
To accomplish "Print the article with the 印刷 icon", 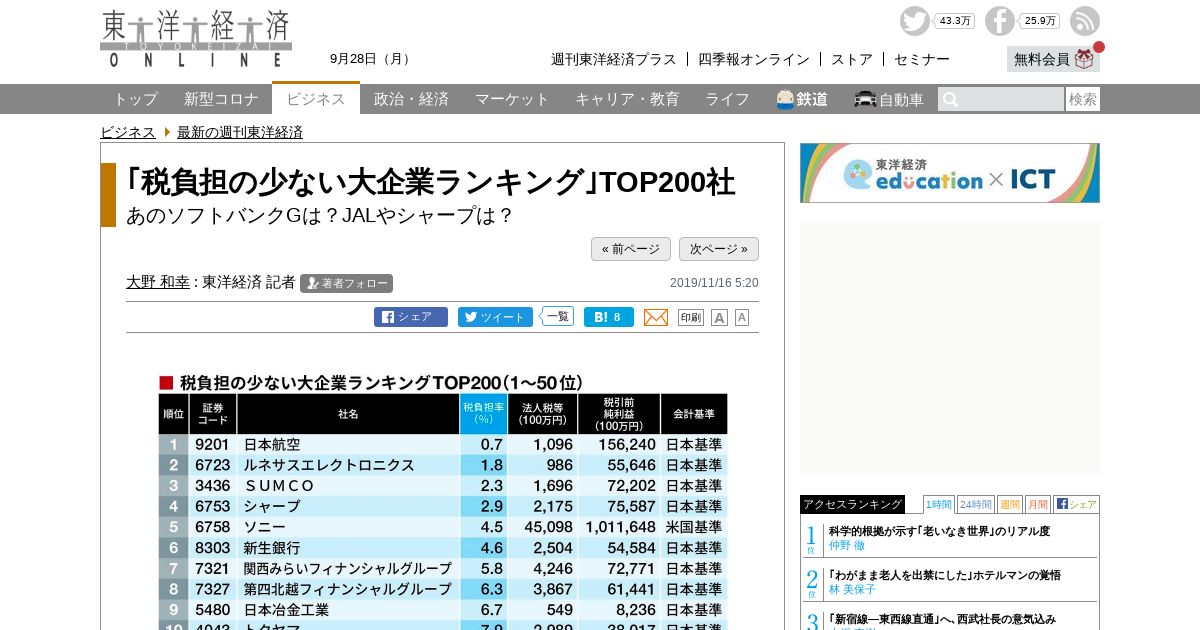I will click(691, 317).
